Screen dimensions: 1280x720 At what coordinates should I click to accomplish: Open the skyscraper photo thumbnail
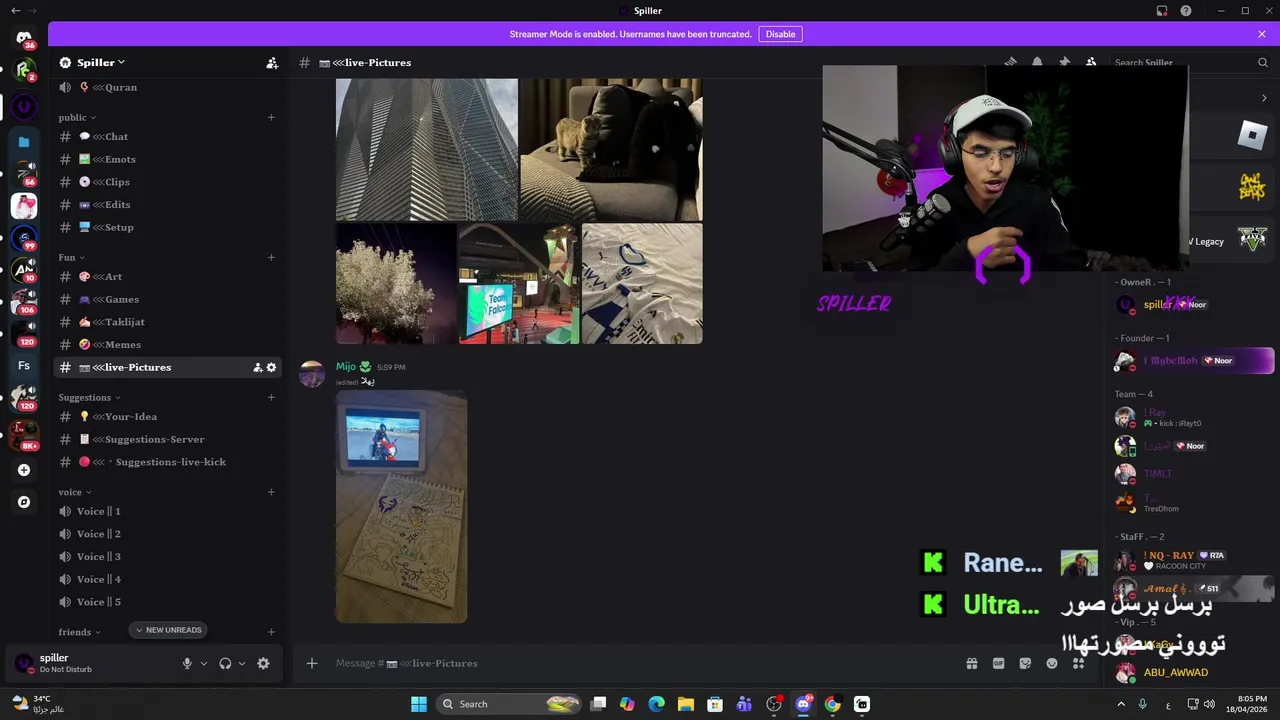coord(427,149)
